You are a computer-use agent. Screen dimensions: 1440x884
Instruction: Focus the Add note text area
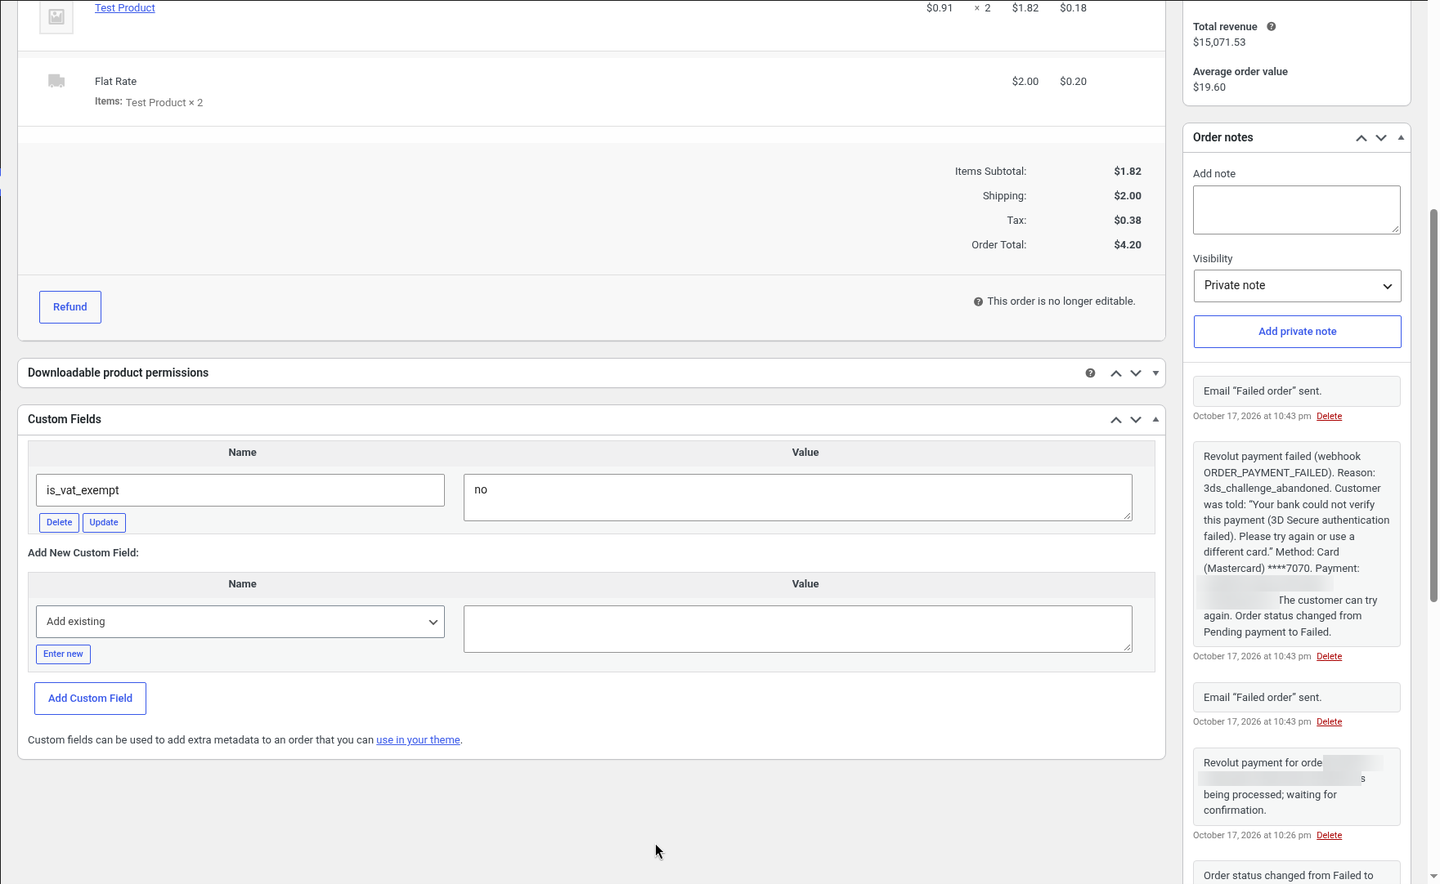pyautogui.click(x=1296, y=210)
